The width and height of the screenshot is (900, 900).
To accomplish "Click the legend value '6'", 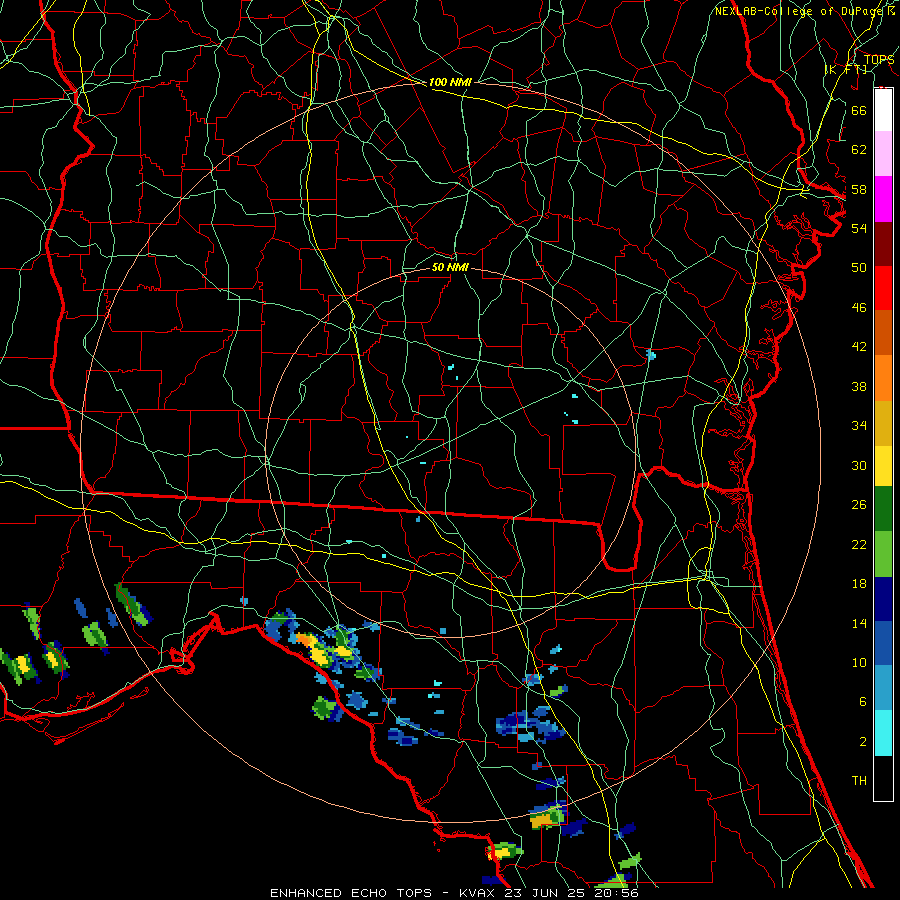I will pos(862,702).
